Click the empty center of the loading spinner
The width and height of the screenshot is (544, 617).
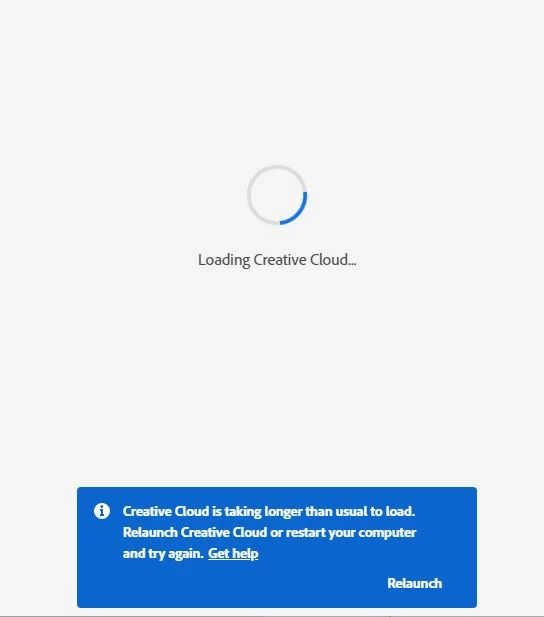tap(276, 195)
